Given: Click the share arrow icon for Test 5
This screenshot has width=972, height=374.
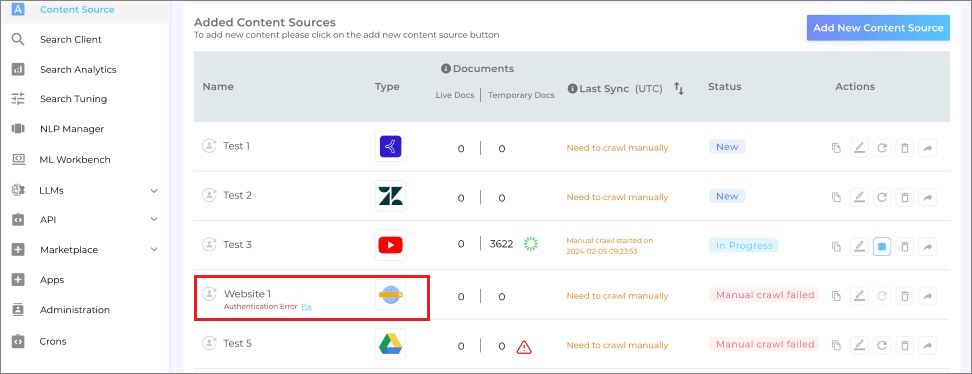Looking at the screenshot, I should click(927, 345).
